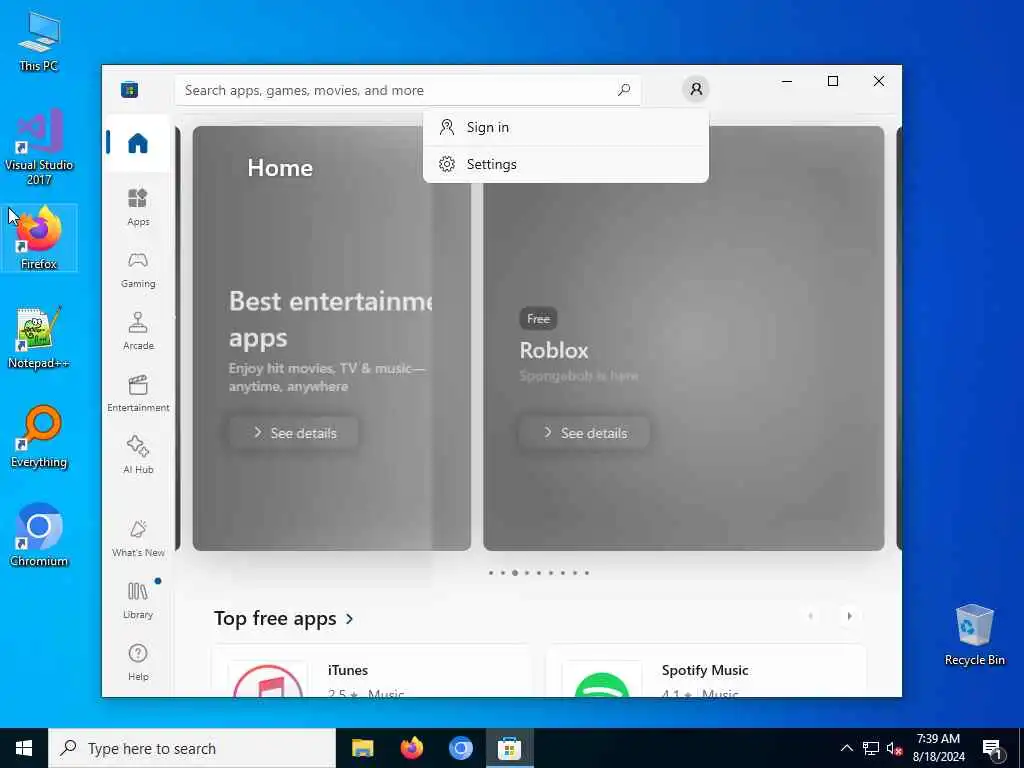The width and height of the screenshot is (1024, 768).
Task: Minimize the Microsoft Store window
Action: (787, 82)
